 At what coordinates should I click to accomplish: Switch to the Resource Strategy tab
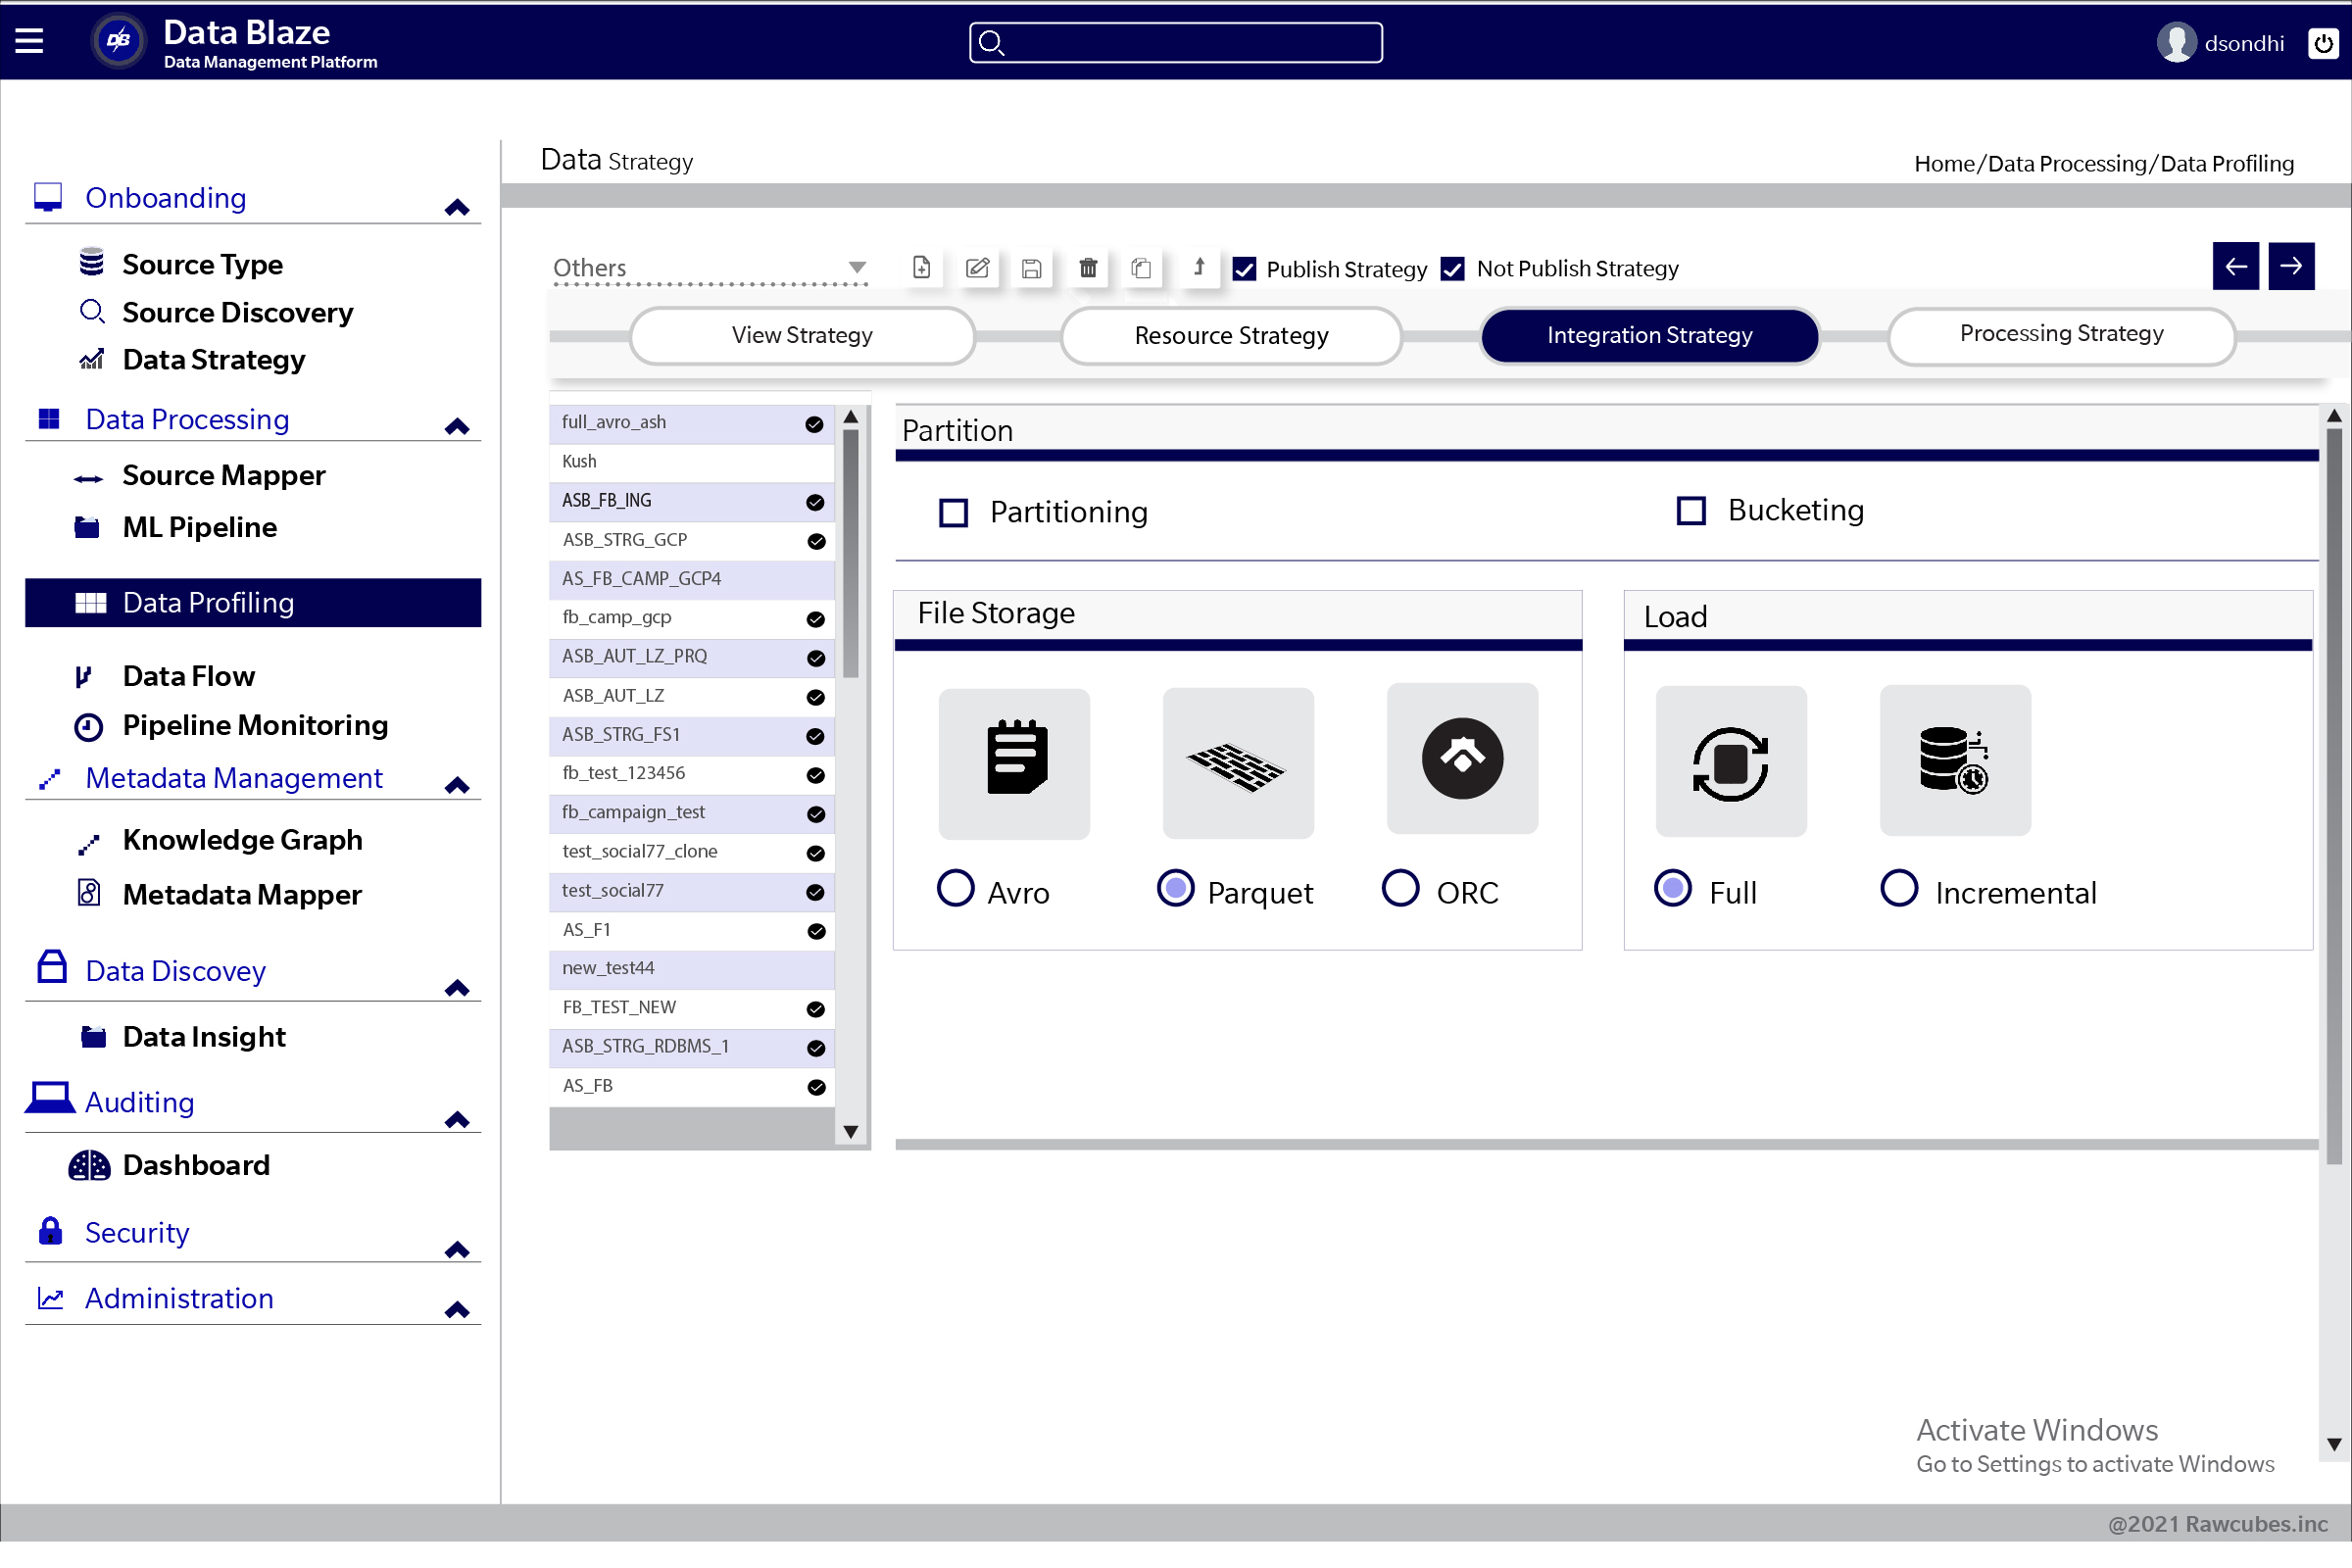pyautogui.click(x=1230, y=334)
